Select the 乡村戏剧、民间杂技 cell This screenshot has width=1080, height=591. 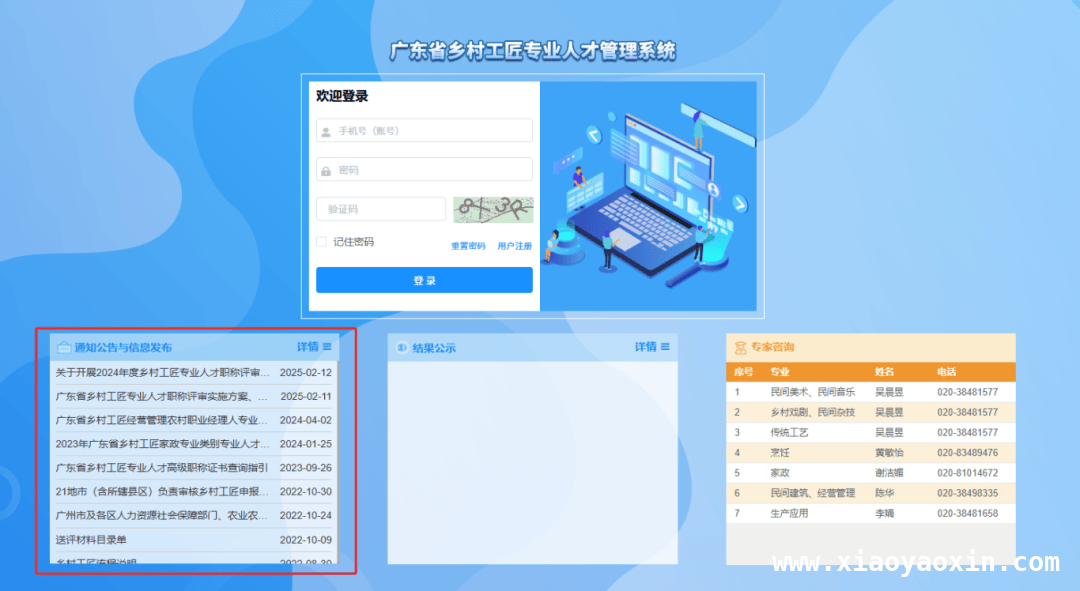pos(813,413)
